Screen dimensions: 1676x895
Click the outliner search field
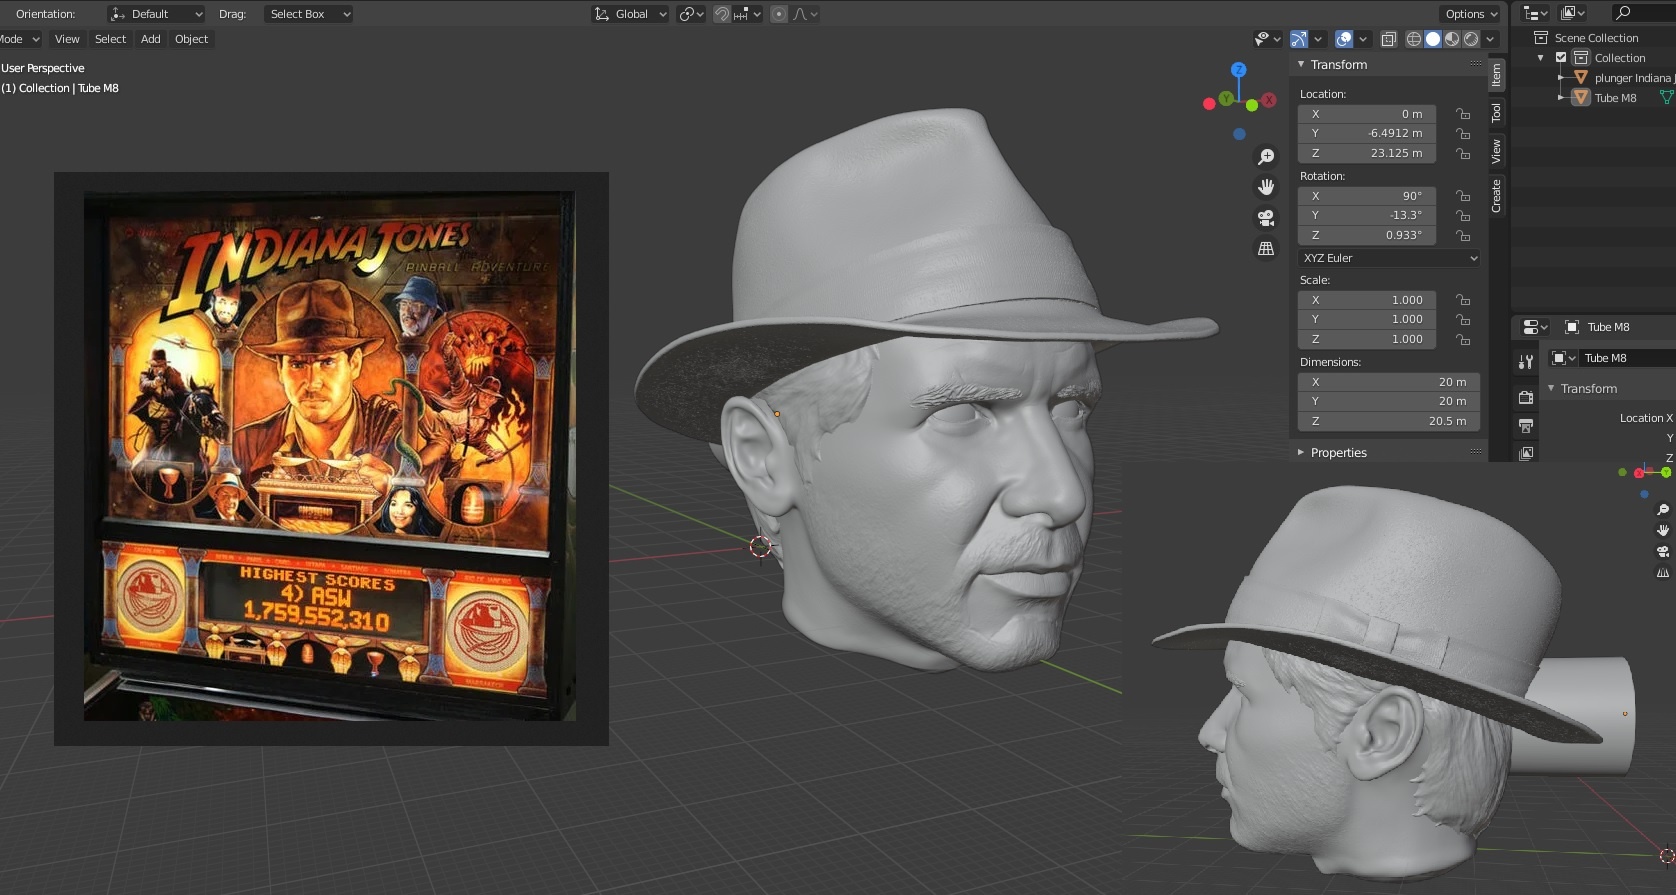pos(1645,13)
